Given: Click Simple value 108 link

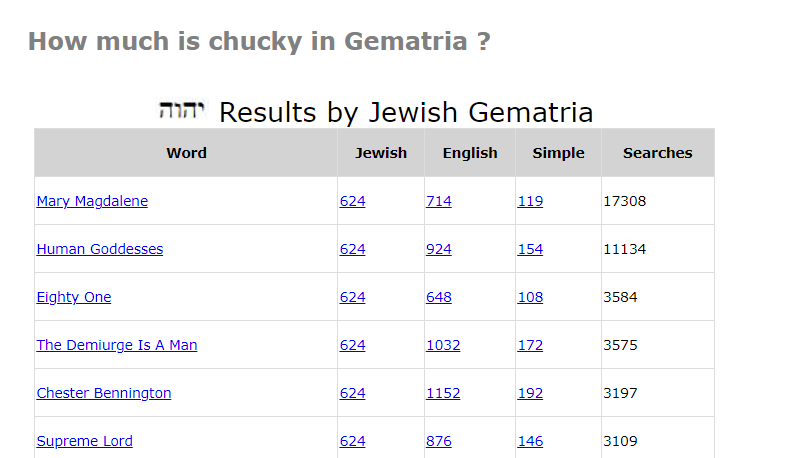Looking at the screenshot, I should 530,297.
